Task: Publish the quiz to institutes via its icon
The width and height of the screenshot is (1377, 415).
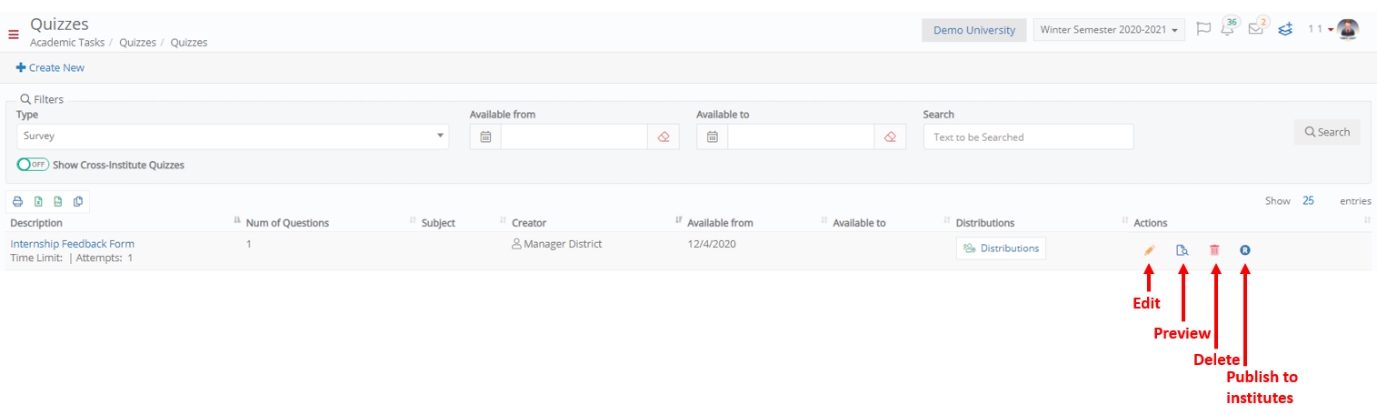Action: [x=1245, y=250]
